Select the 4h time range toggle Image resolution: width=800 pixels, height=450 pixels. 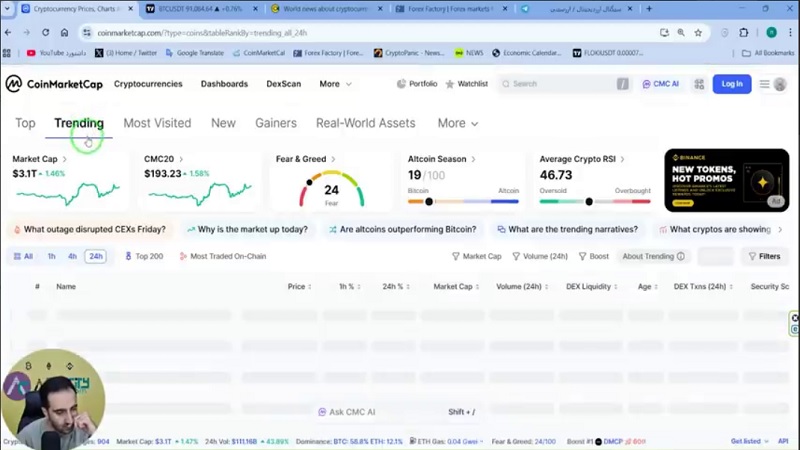click(72, 256)
